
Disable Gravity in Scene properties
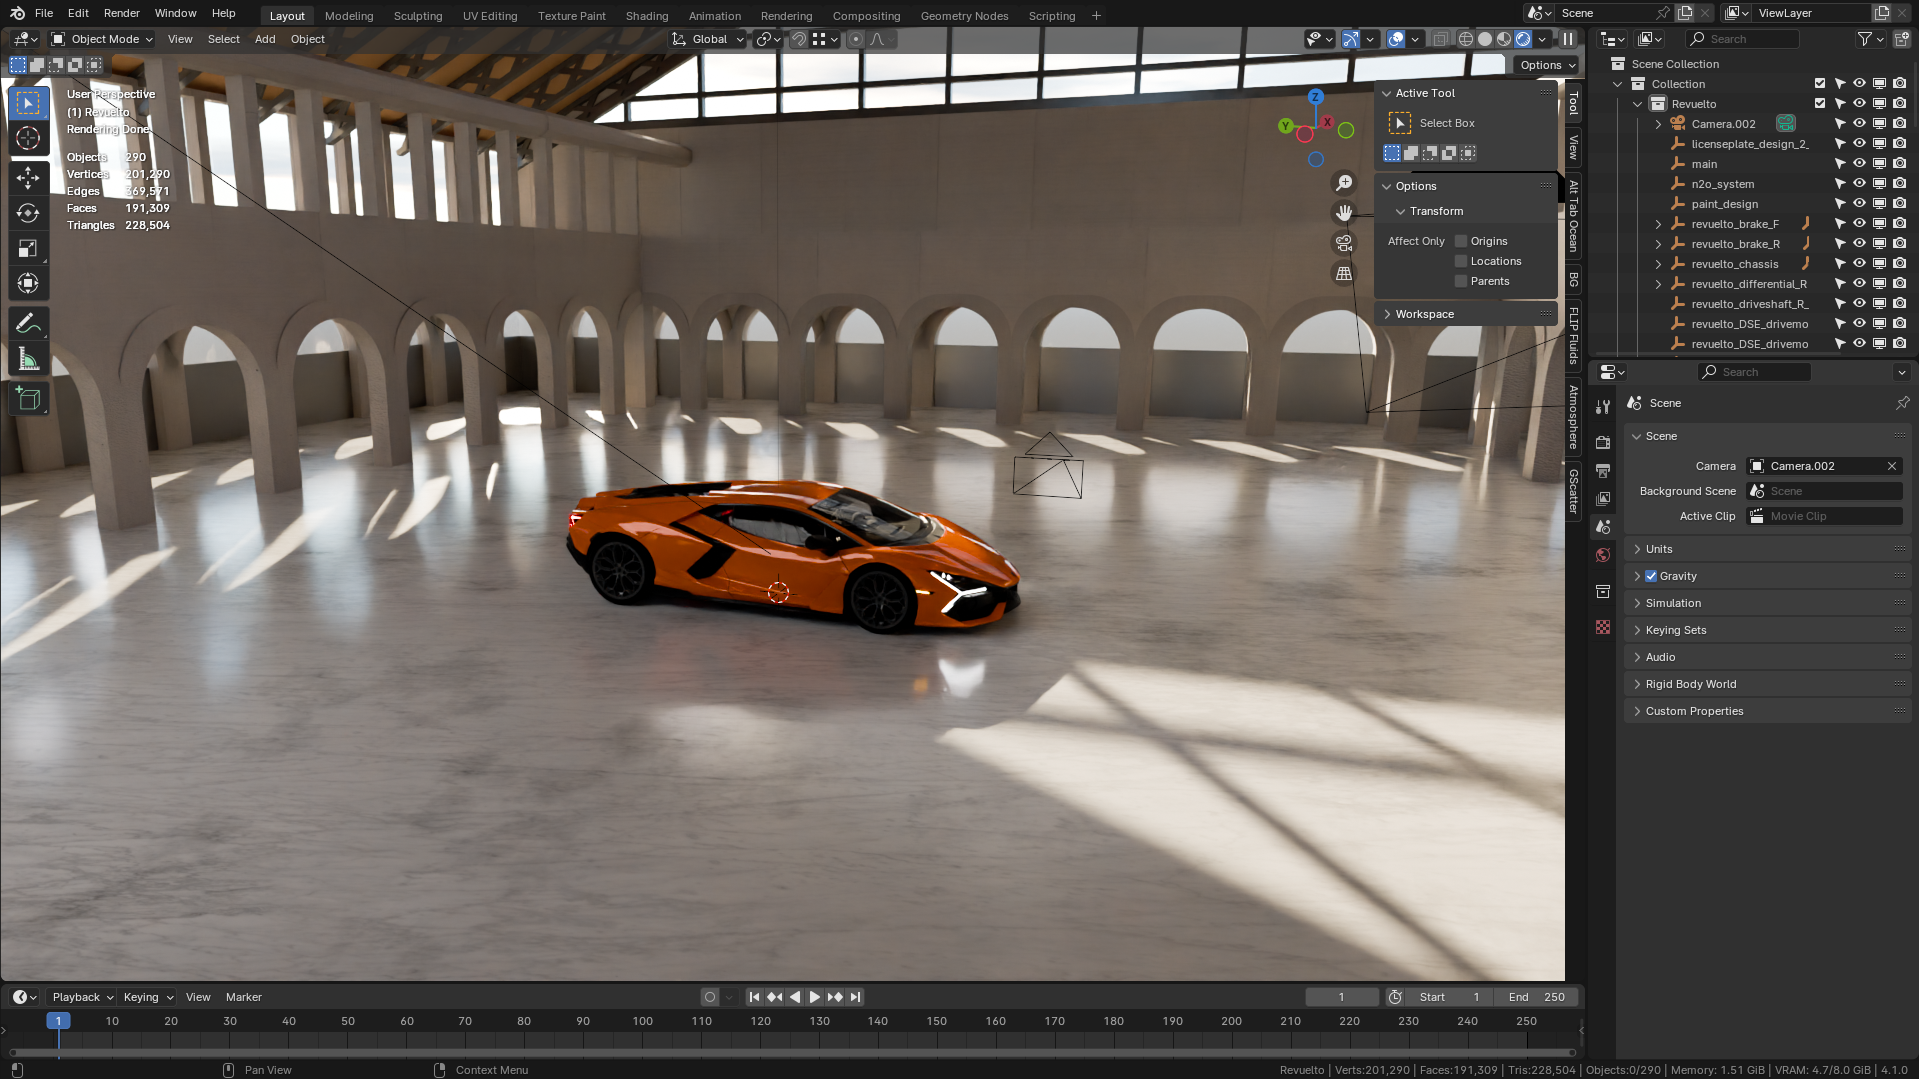pyautogui.click(x=1652, y=575)
